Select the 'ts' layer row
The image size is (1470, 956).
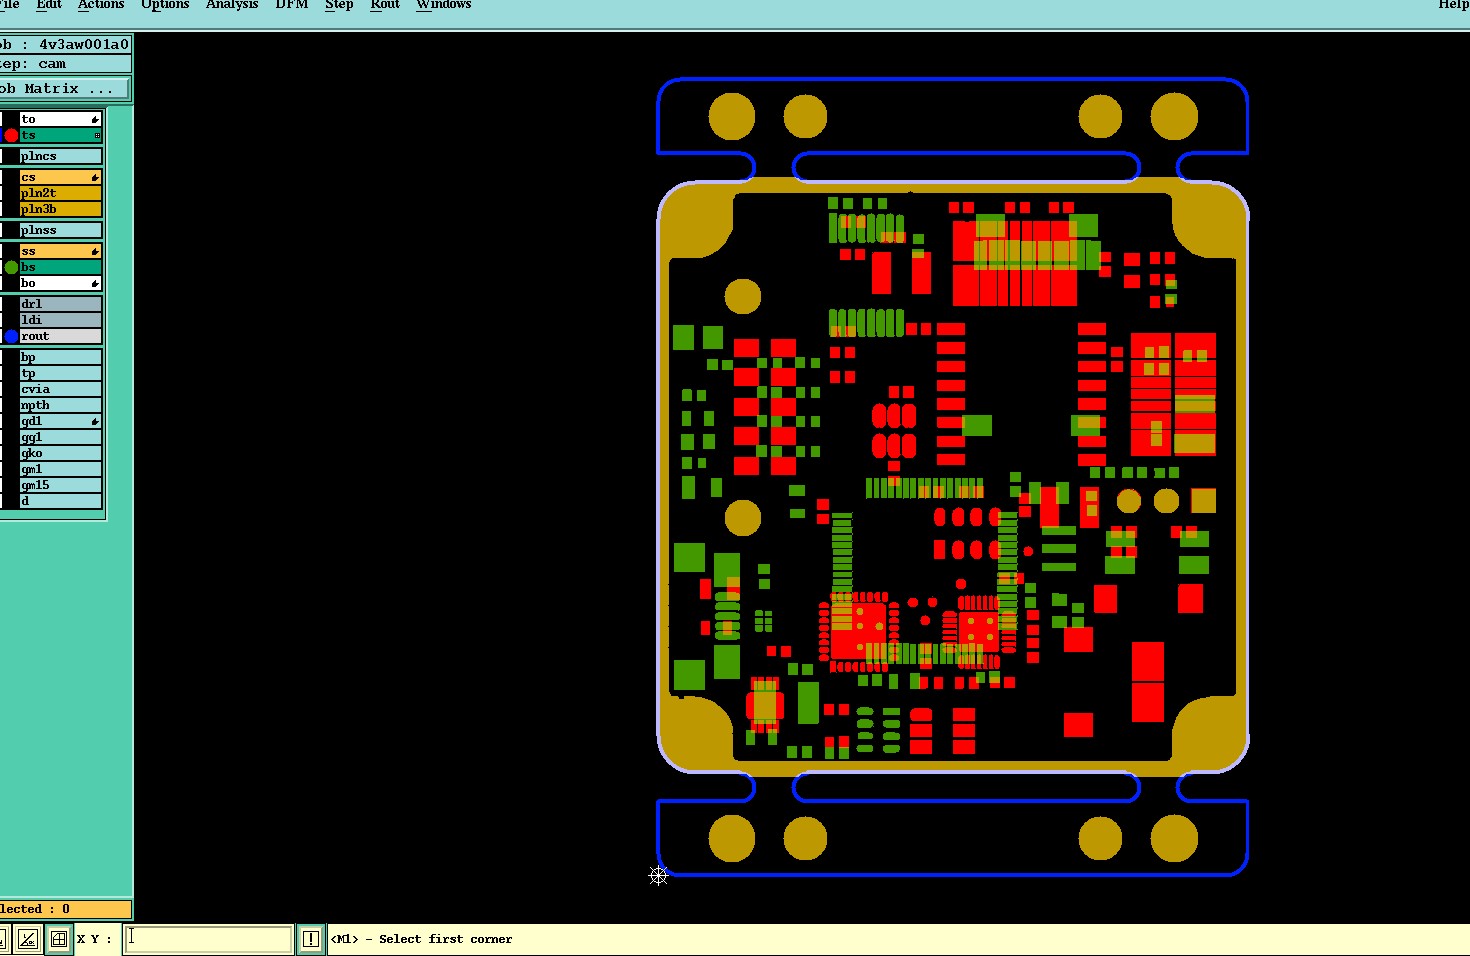60,135
